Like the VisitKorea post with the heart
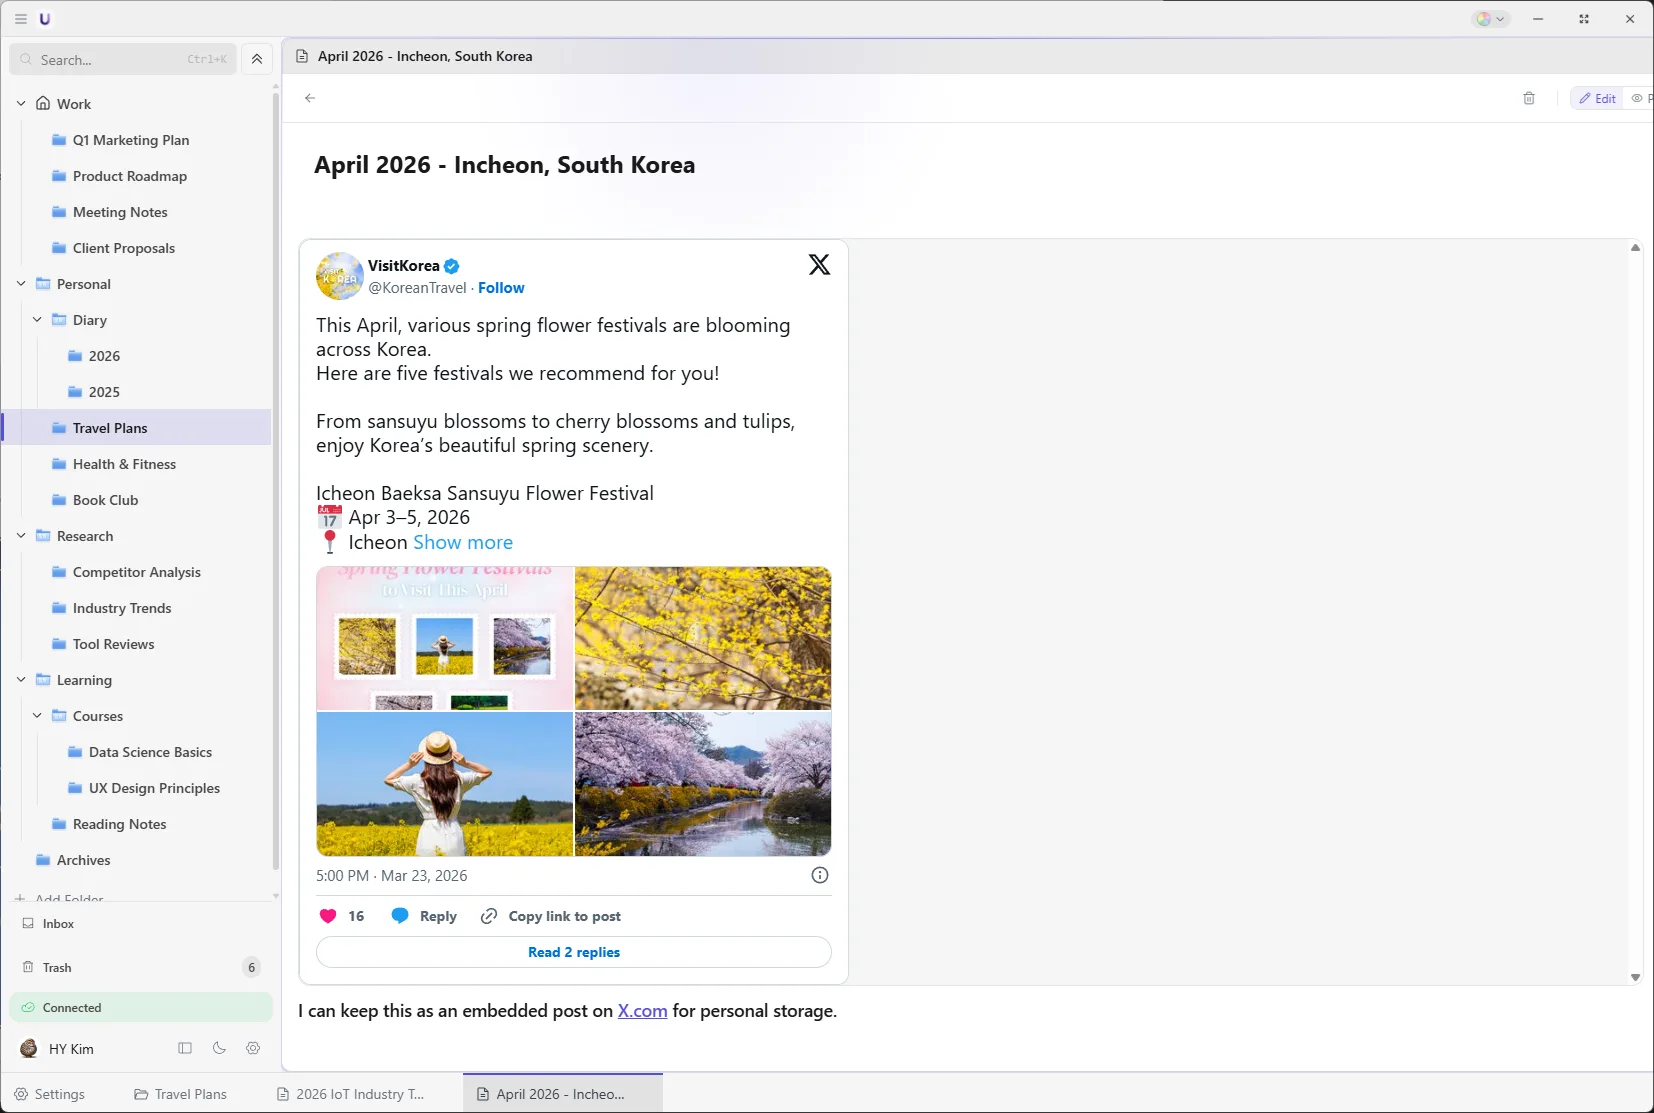This screenshot has height=1113, width=1654. [329, 916]
